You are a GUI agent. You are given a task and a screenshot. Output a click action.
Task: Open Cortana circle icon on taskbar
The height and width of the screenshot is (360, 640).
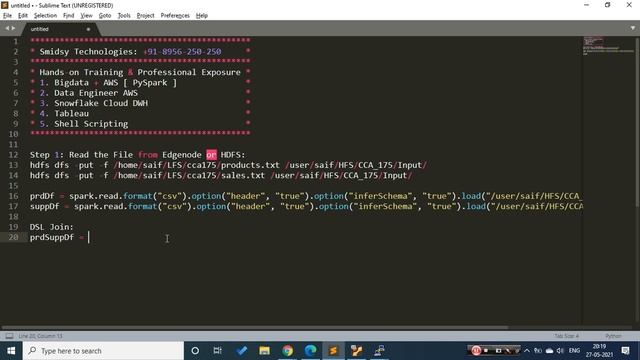click(x=195, y=351)
